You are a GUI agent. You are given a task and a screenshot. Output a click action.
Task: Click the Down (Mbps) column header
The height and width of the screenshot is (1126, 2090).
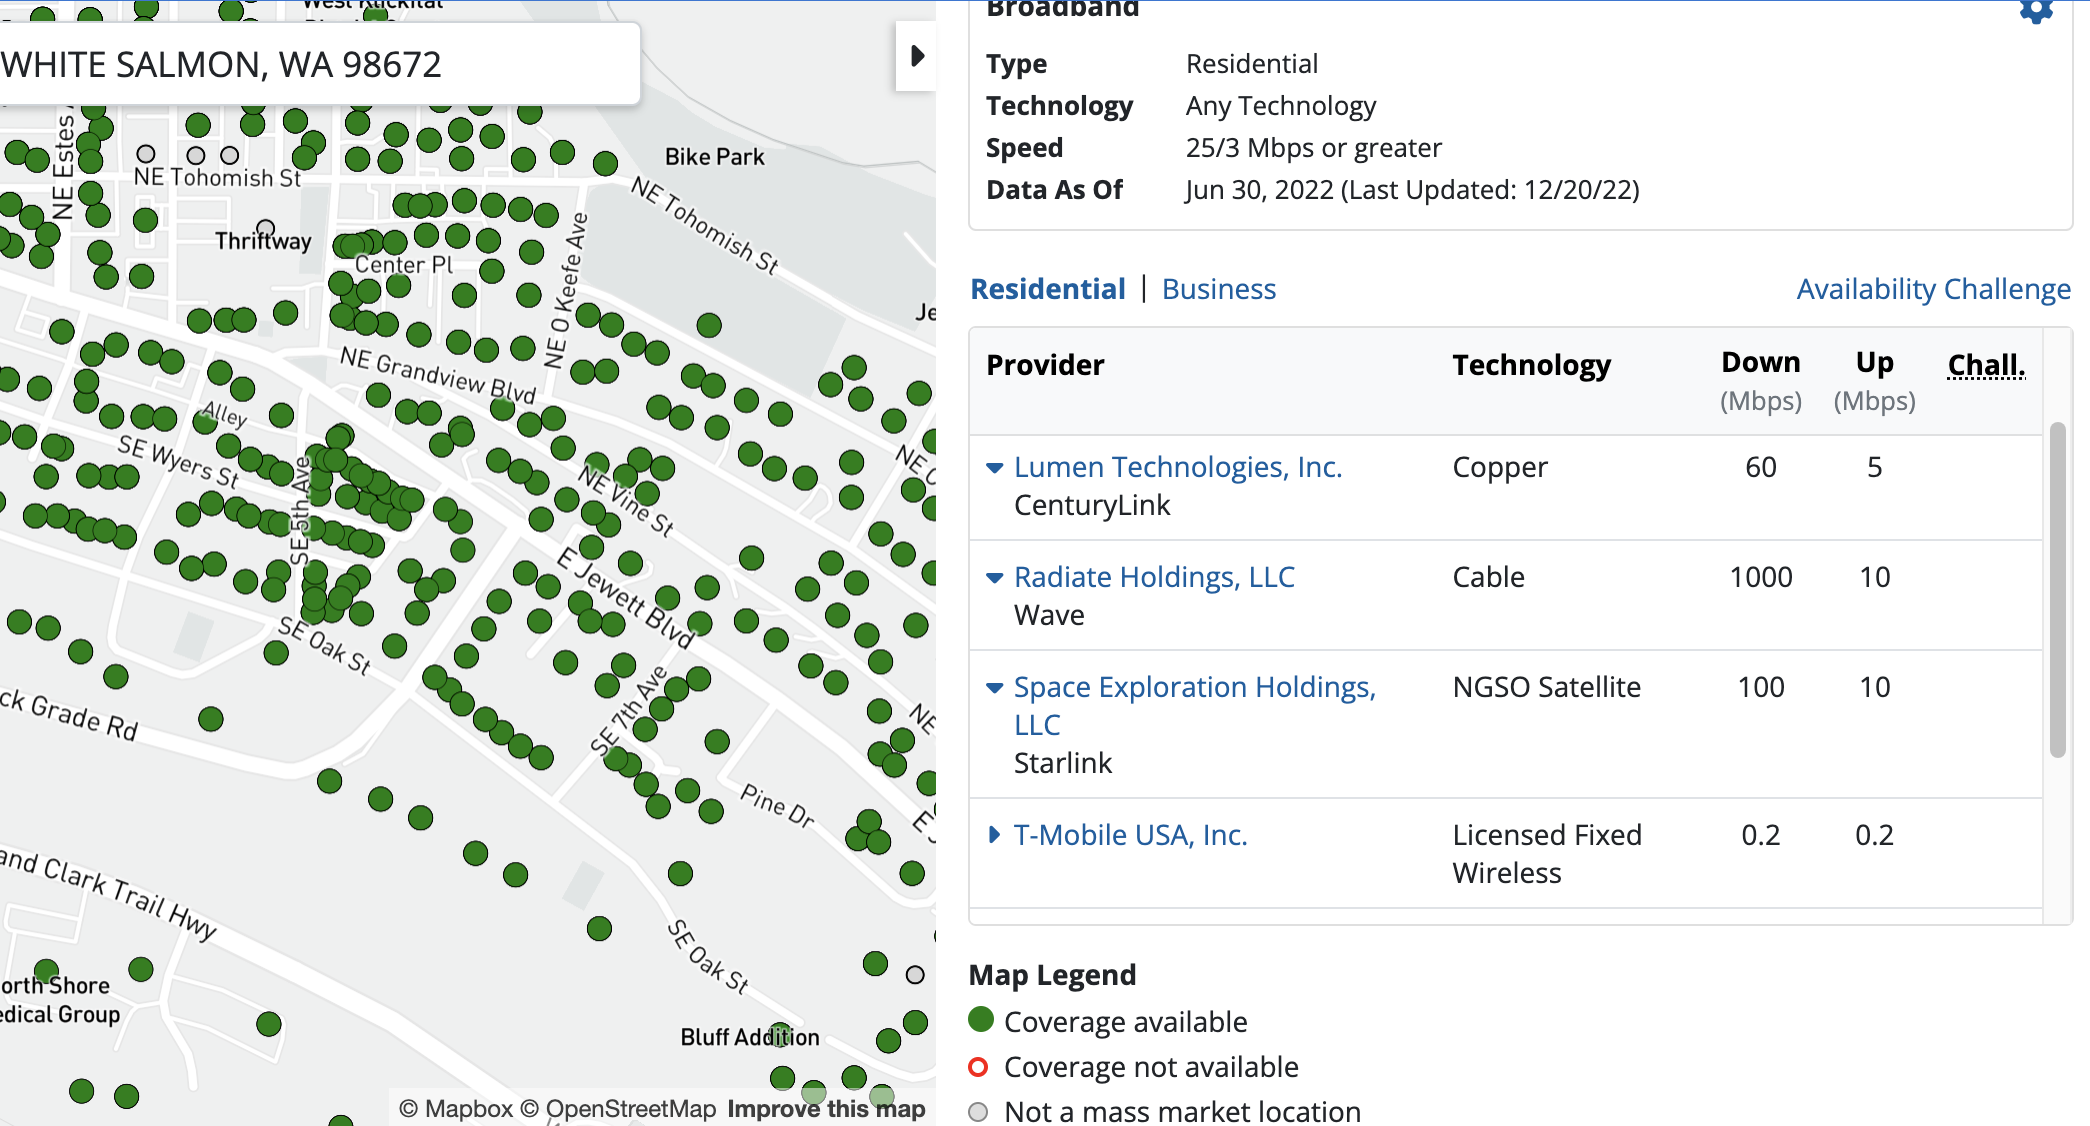[x=1761, y=381]
